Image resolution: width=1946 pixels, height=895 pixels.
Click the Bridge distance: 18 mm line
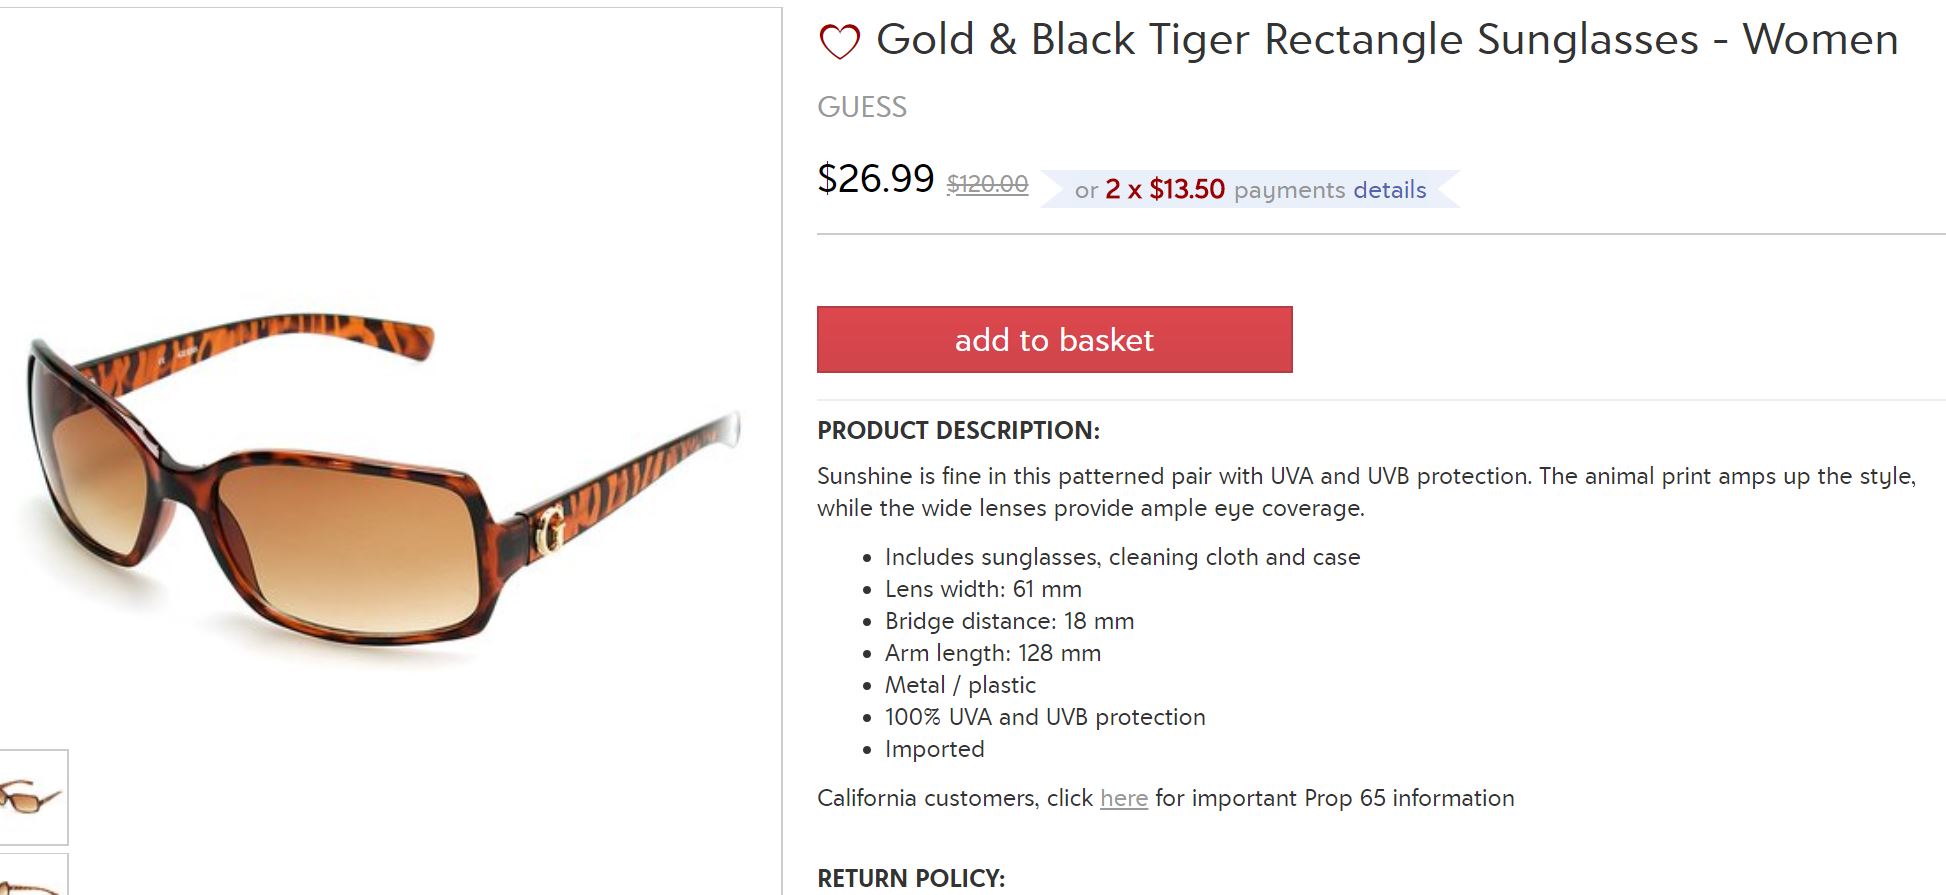(x=1009, y=621)
